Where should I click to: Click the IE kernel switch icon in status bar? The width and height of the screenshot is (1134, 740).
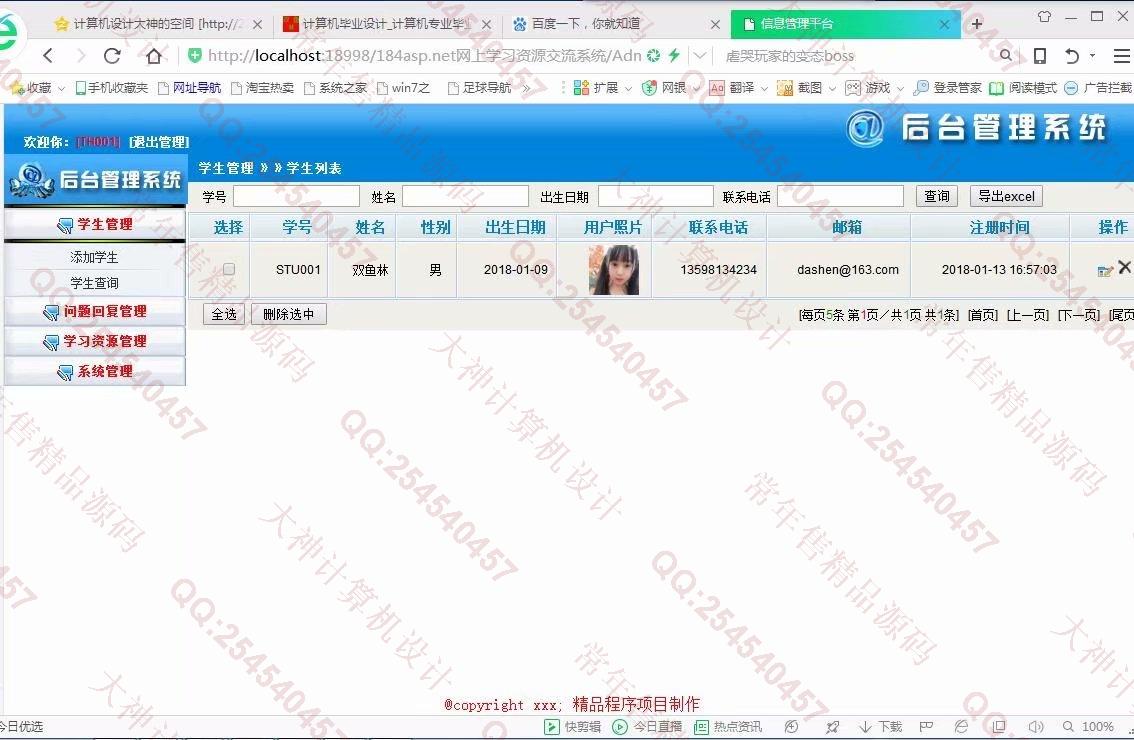[x=961, y=726]
